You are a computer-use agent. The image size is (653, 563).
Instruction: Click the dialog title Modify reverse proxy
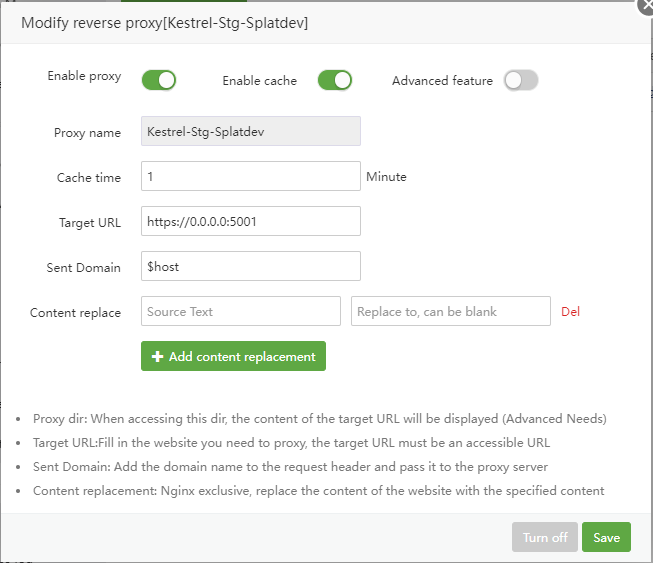coord(164,22)
